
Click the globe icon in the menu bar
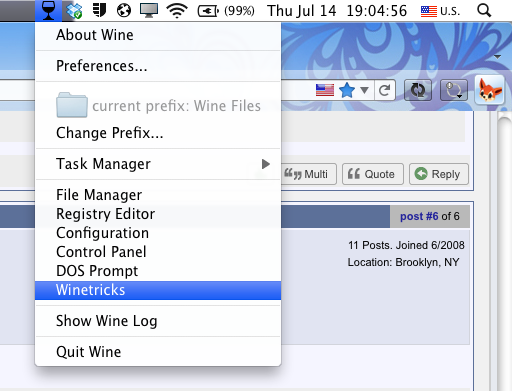point(124,11)
